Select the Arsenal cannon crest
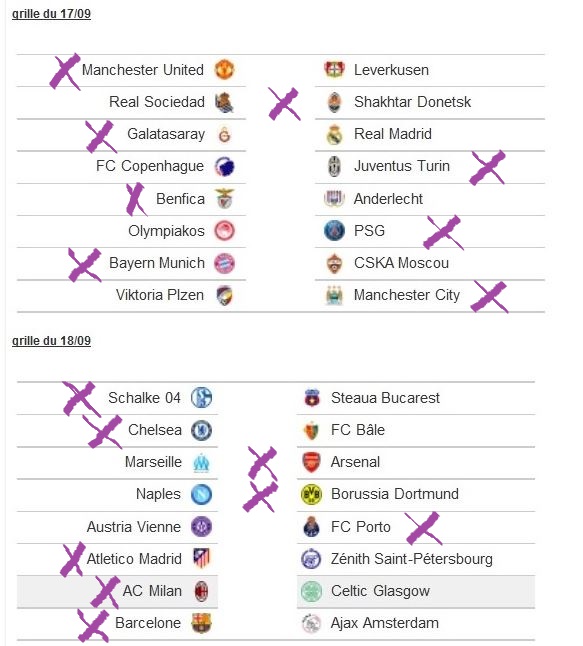Image resolution: width=583 pixels, height=646 pixels. 311,462
